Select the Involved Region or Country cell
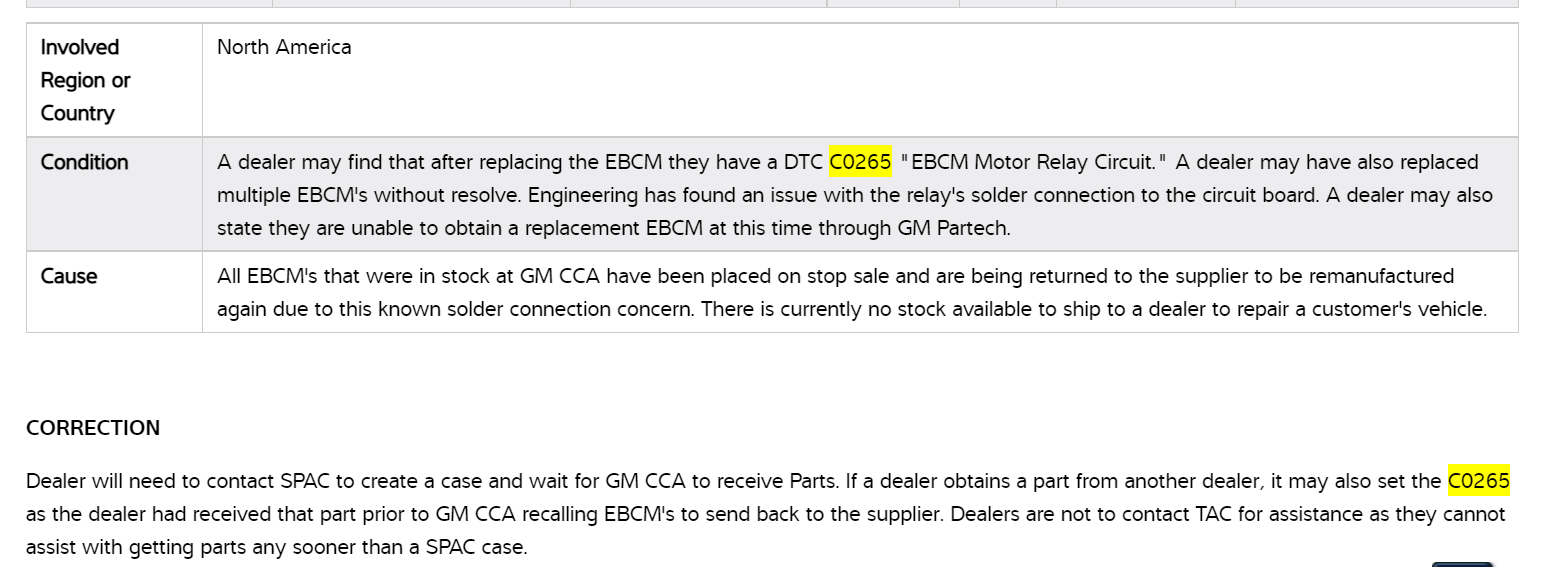The height and width of the screenshot is (567, 1541). pyautogui.click(x=86, y=80)
